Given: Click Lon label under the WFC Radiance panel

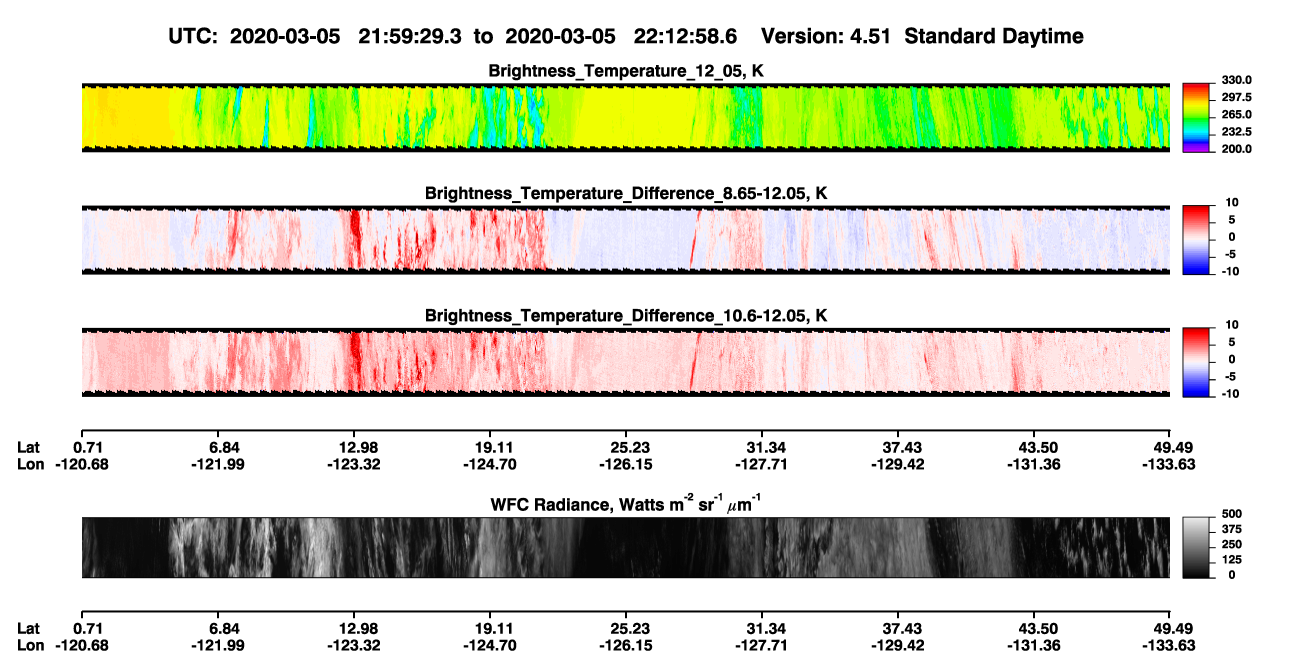Looking at the screenshot, I should (30, 645).
